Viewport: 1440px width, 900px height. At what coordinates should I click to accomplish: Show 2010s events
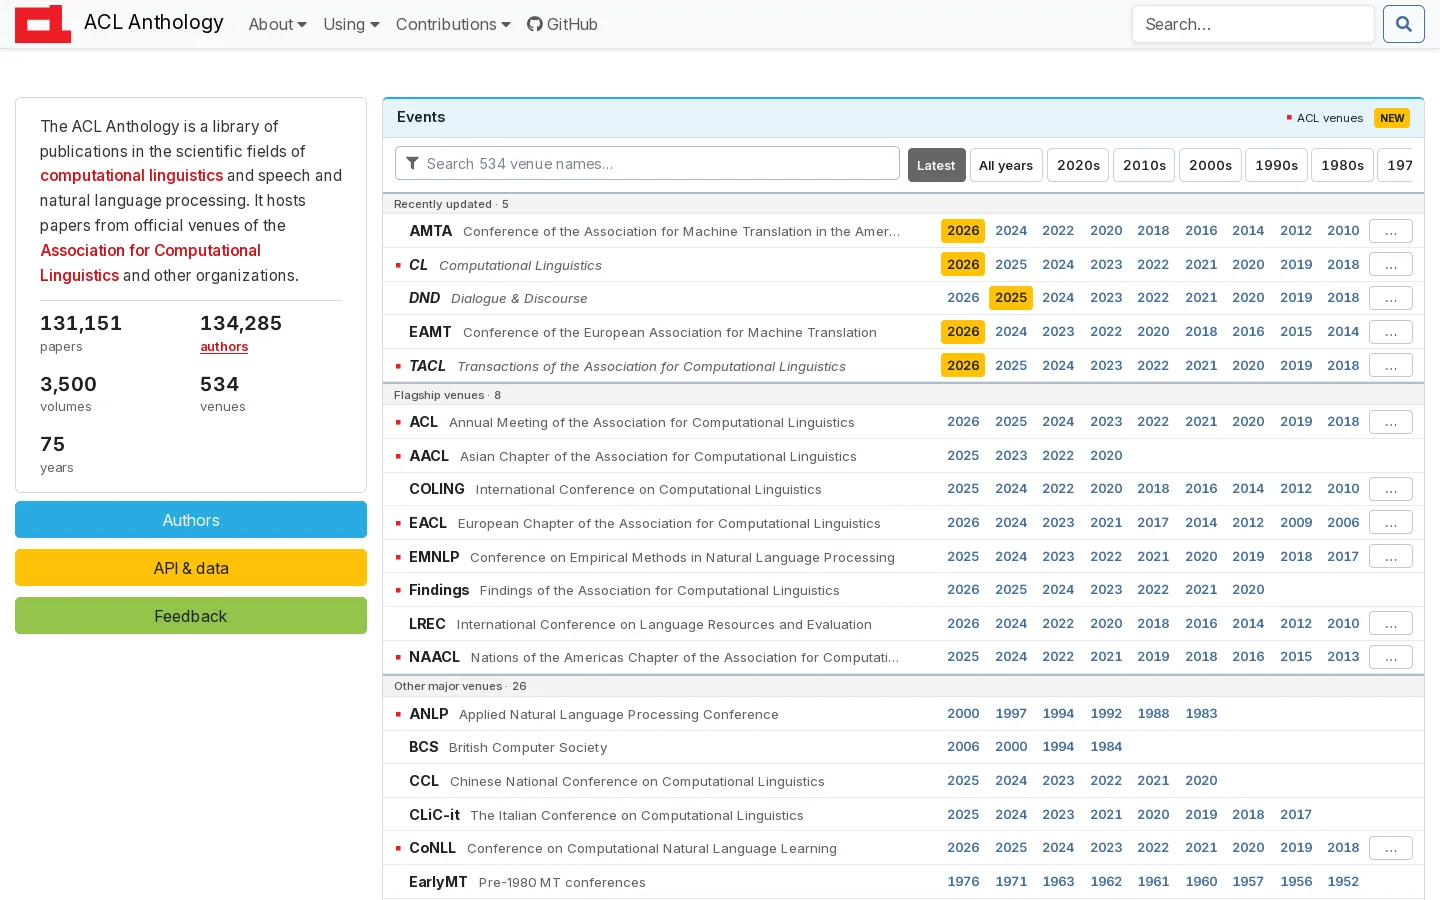pos(1144,165)
